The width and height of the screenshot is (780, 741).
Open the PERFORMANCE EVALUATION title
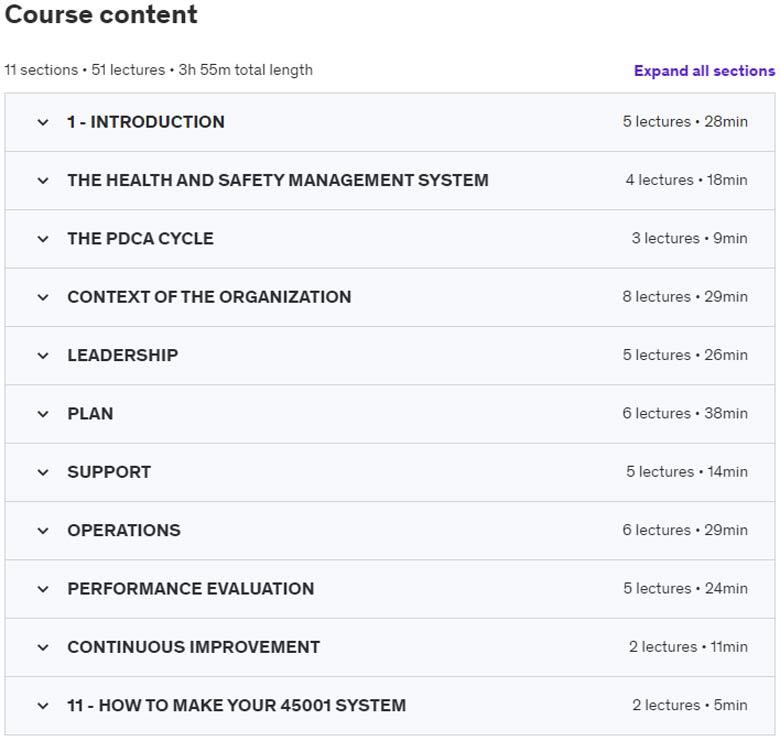pyautogui.click(x=191, y=589)
